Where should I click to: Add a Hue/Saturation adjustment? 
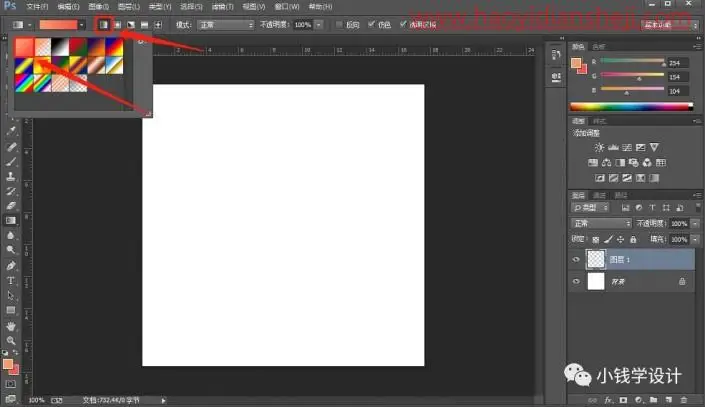tap(593, 162)
